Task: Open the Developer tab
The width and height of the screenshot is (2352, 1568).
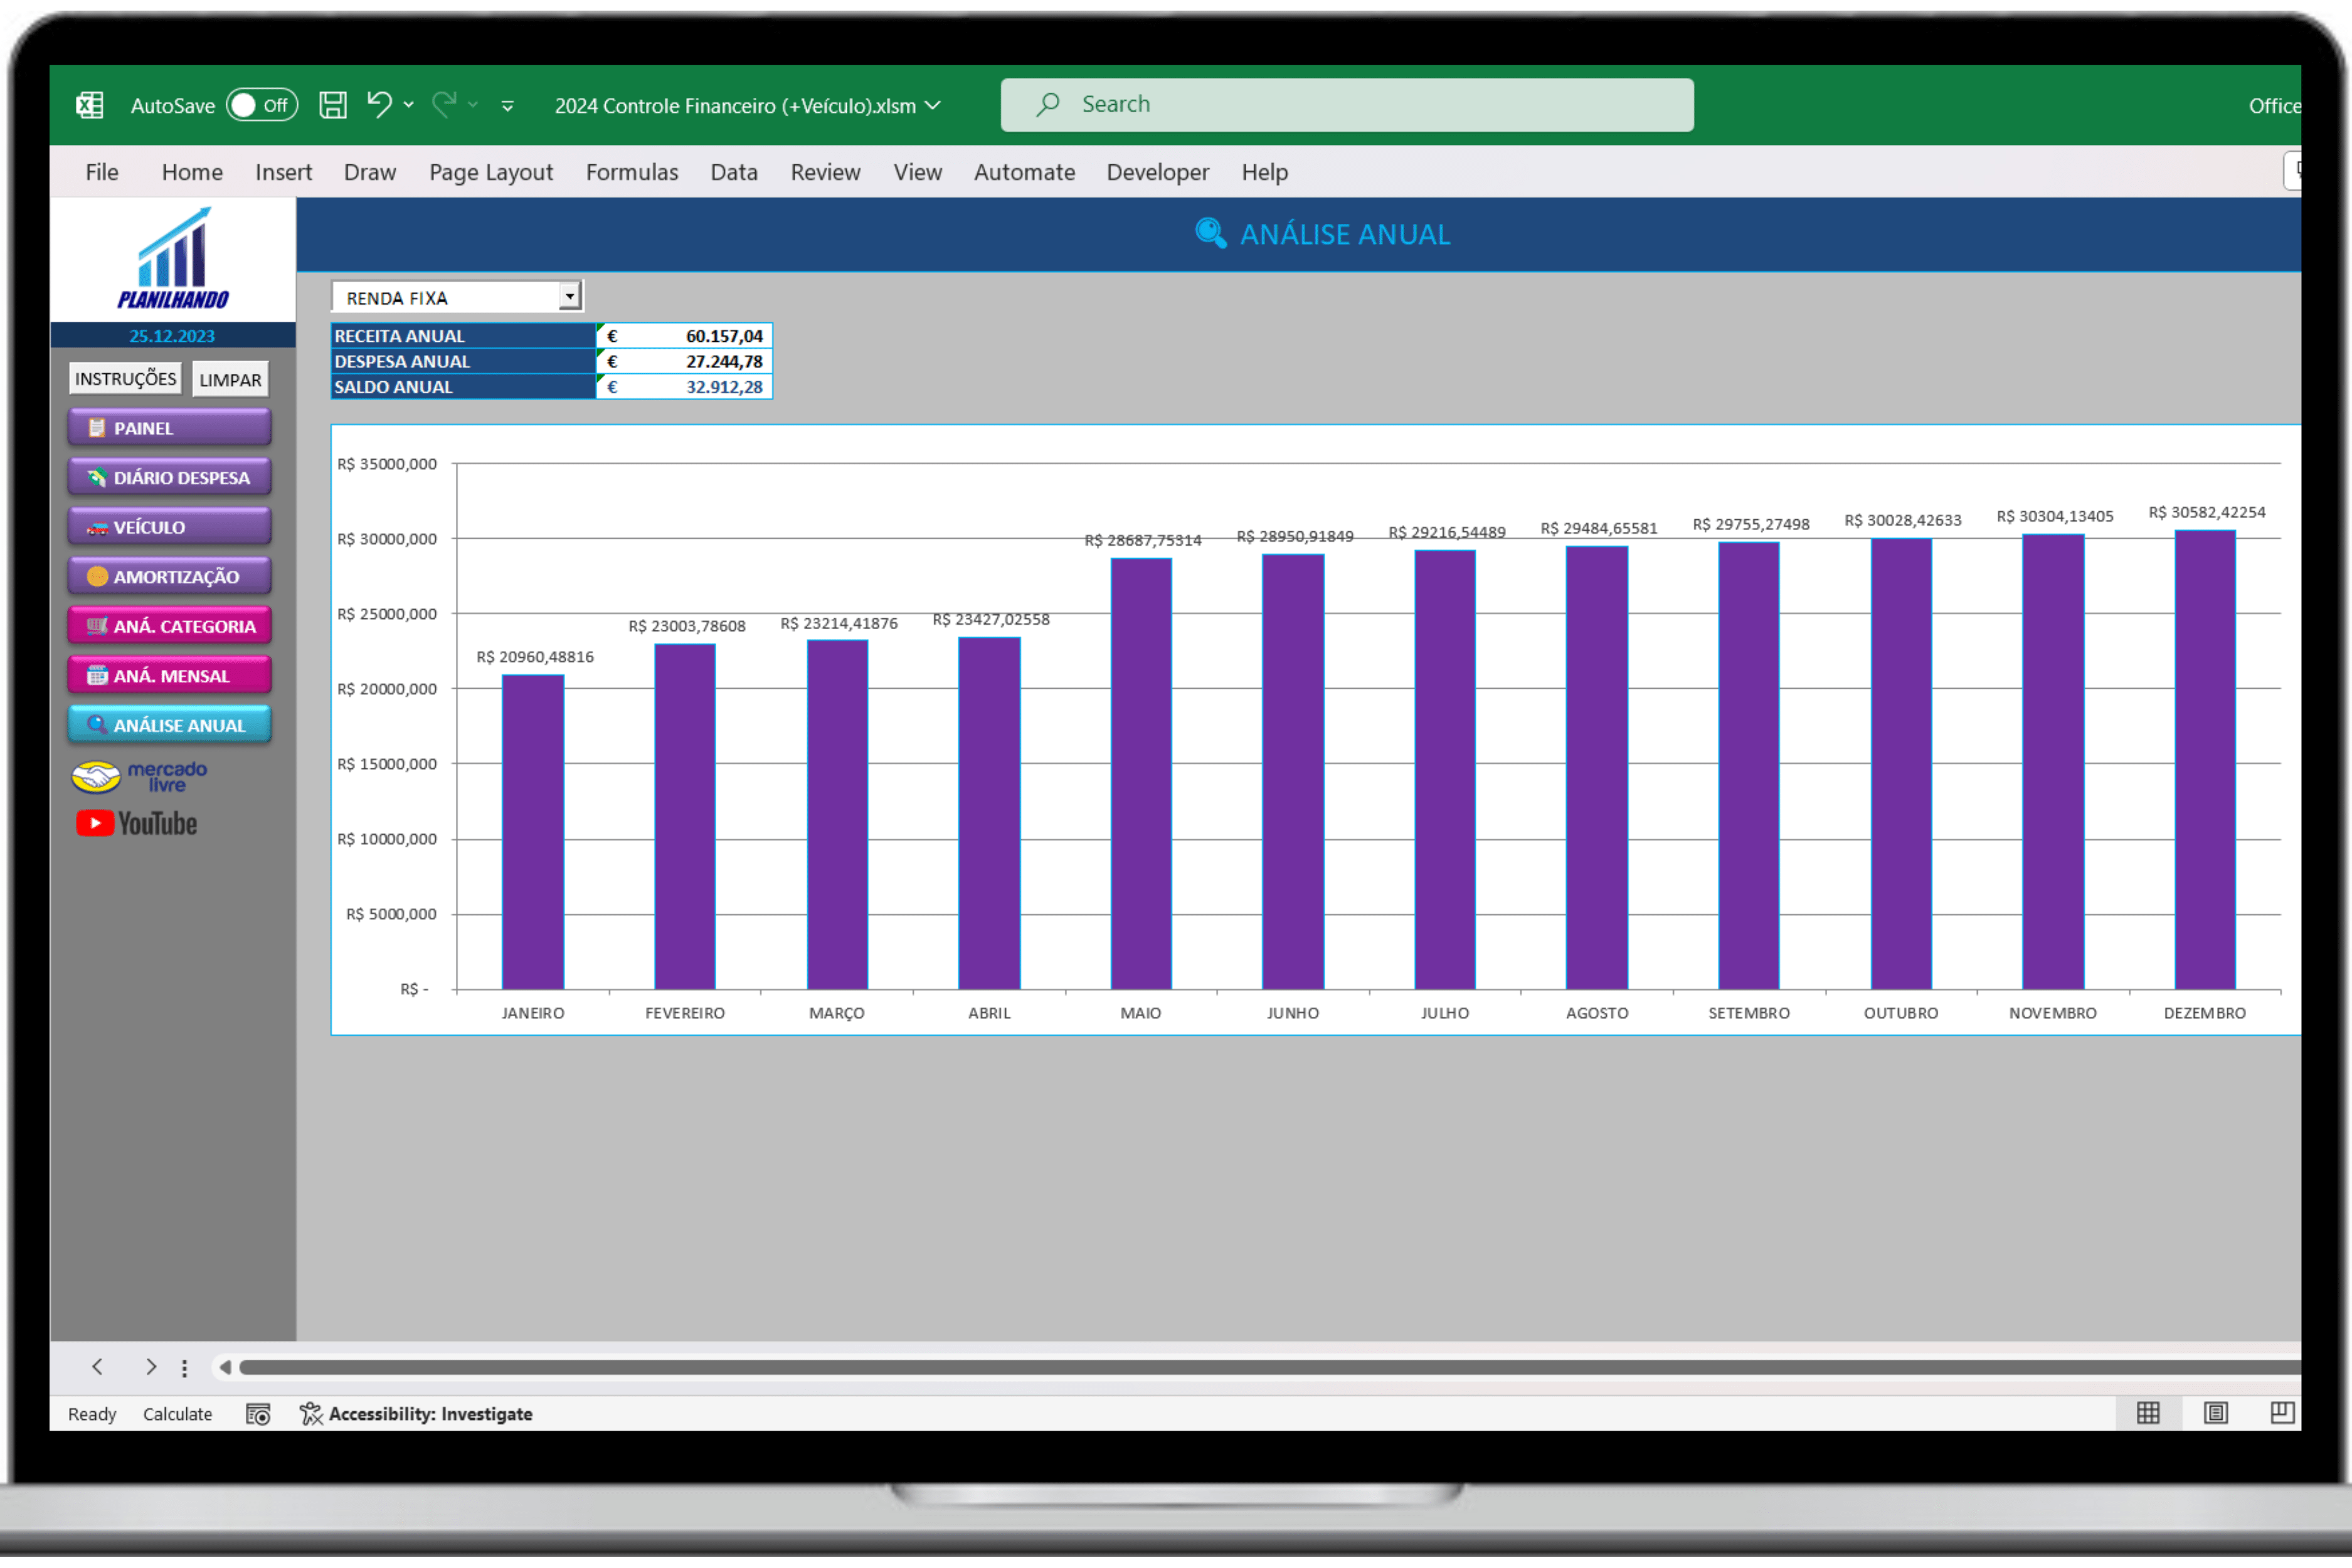Action: 1158,172
